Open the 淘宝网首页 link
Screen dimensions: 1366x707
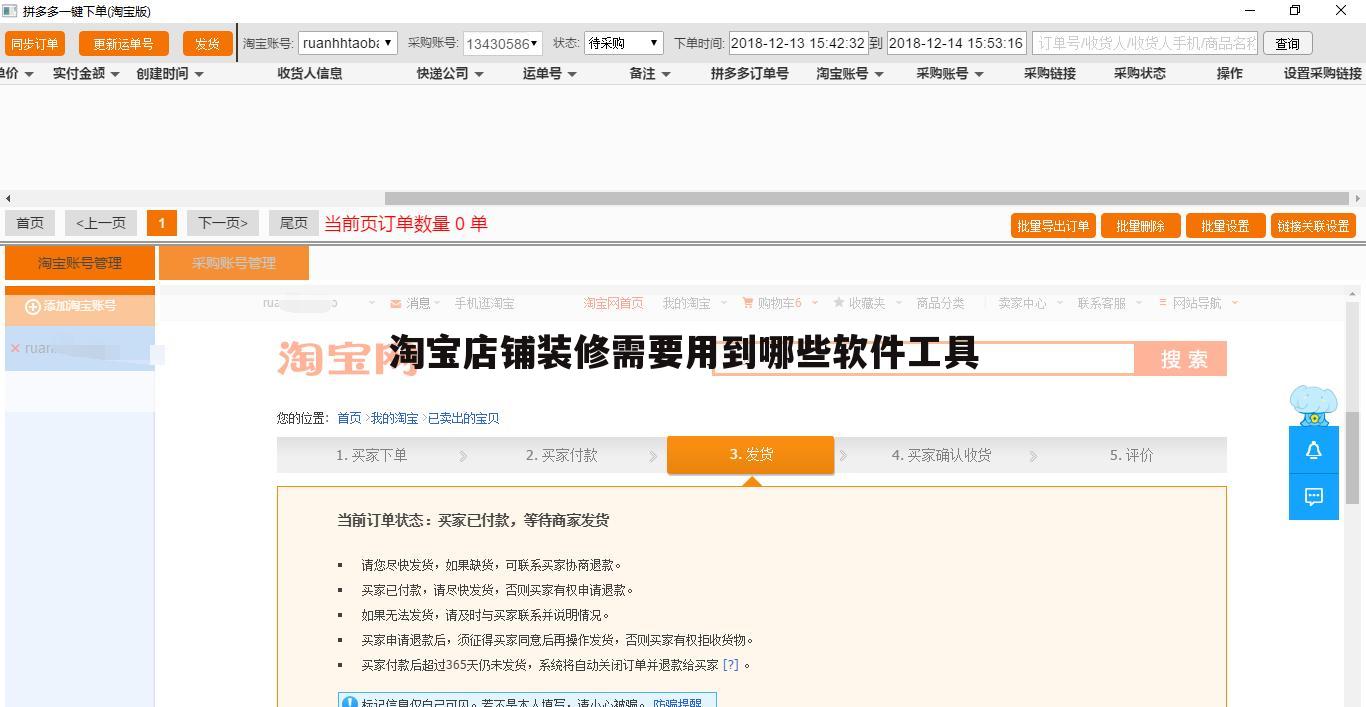pyautogui.click(x=614, y=303)
